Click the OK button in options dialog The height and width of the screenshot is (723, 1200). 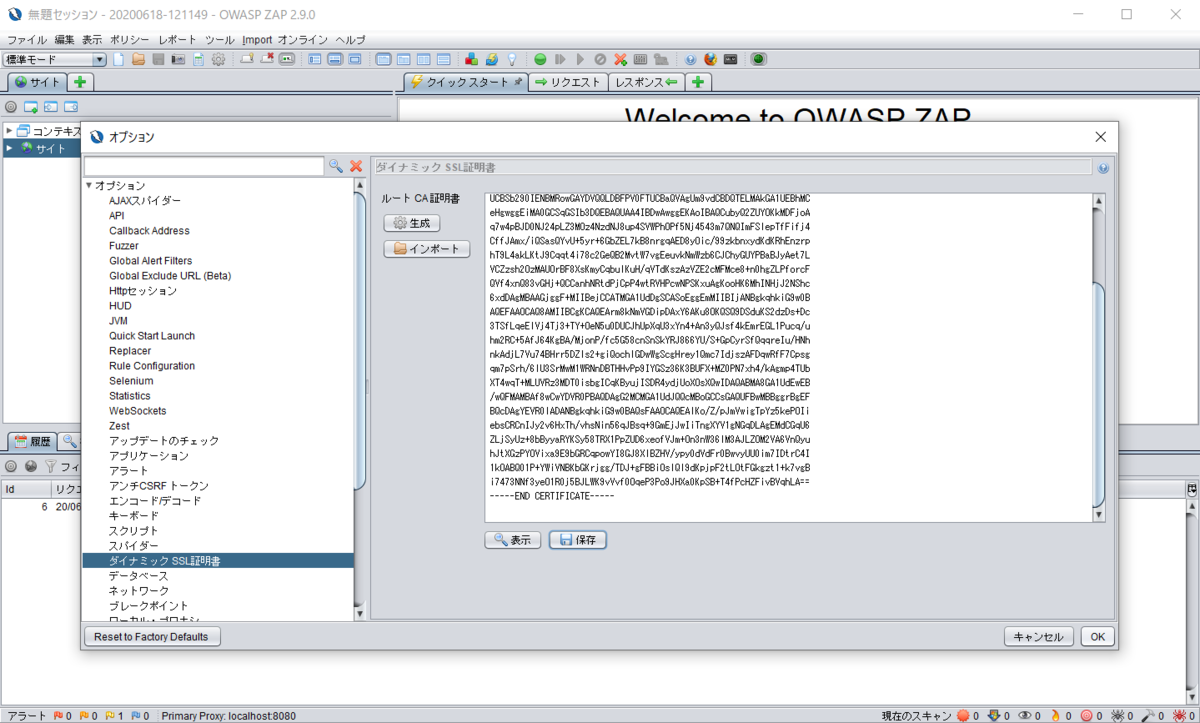[x=1097, y=636]
